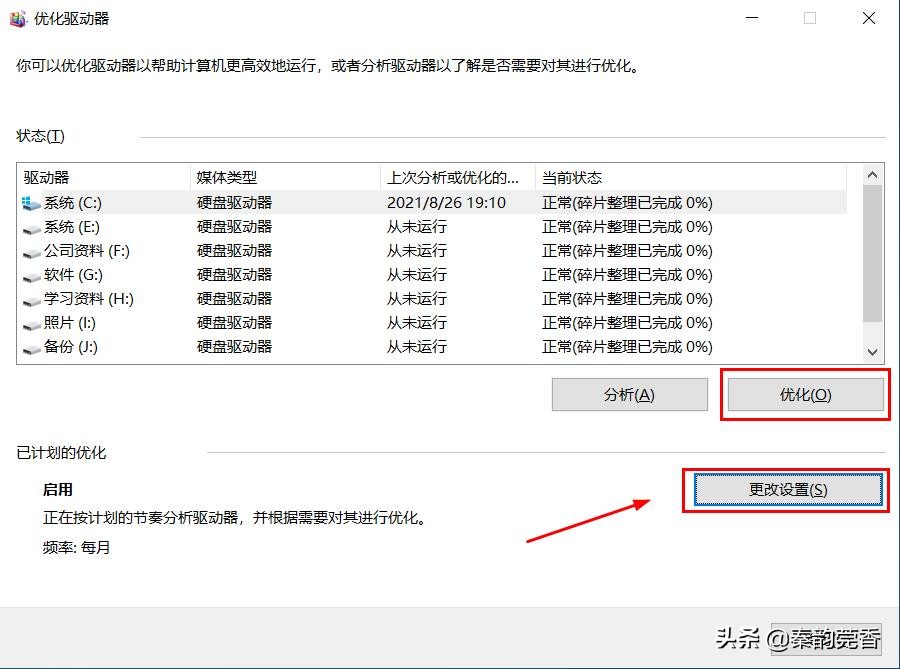Click the 公司资料 (F:) drive icon
900x669 pixels.
[x=31, y=250]
